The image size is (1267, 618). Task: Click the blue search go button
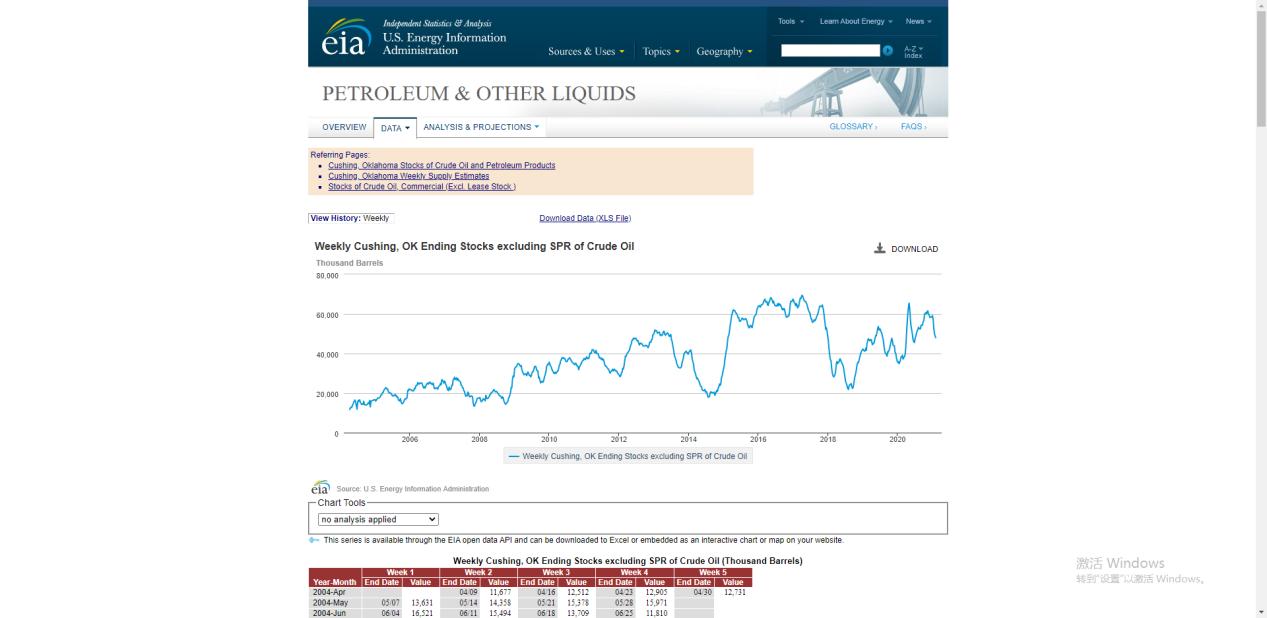887,50
